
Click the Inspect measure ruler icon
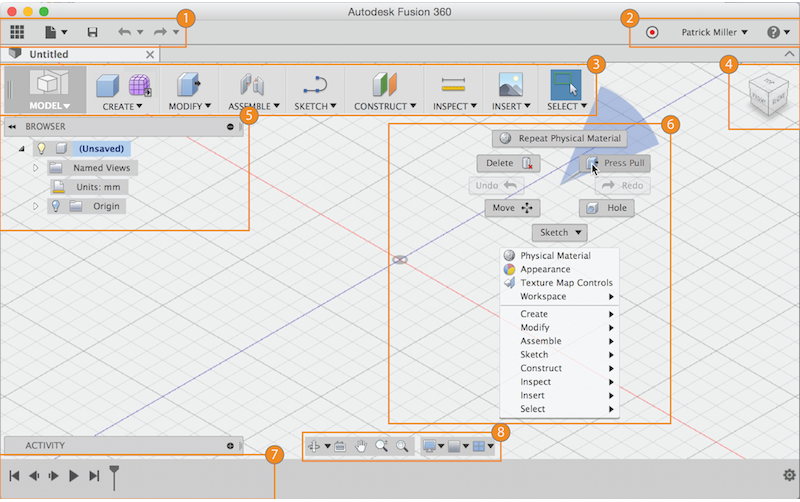pos(454,84)
